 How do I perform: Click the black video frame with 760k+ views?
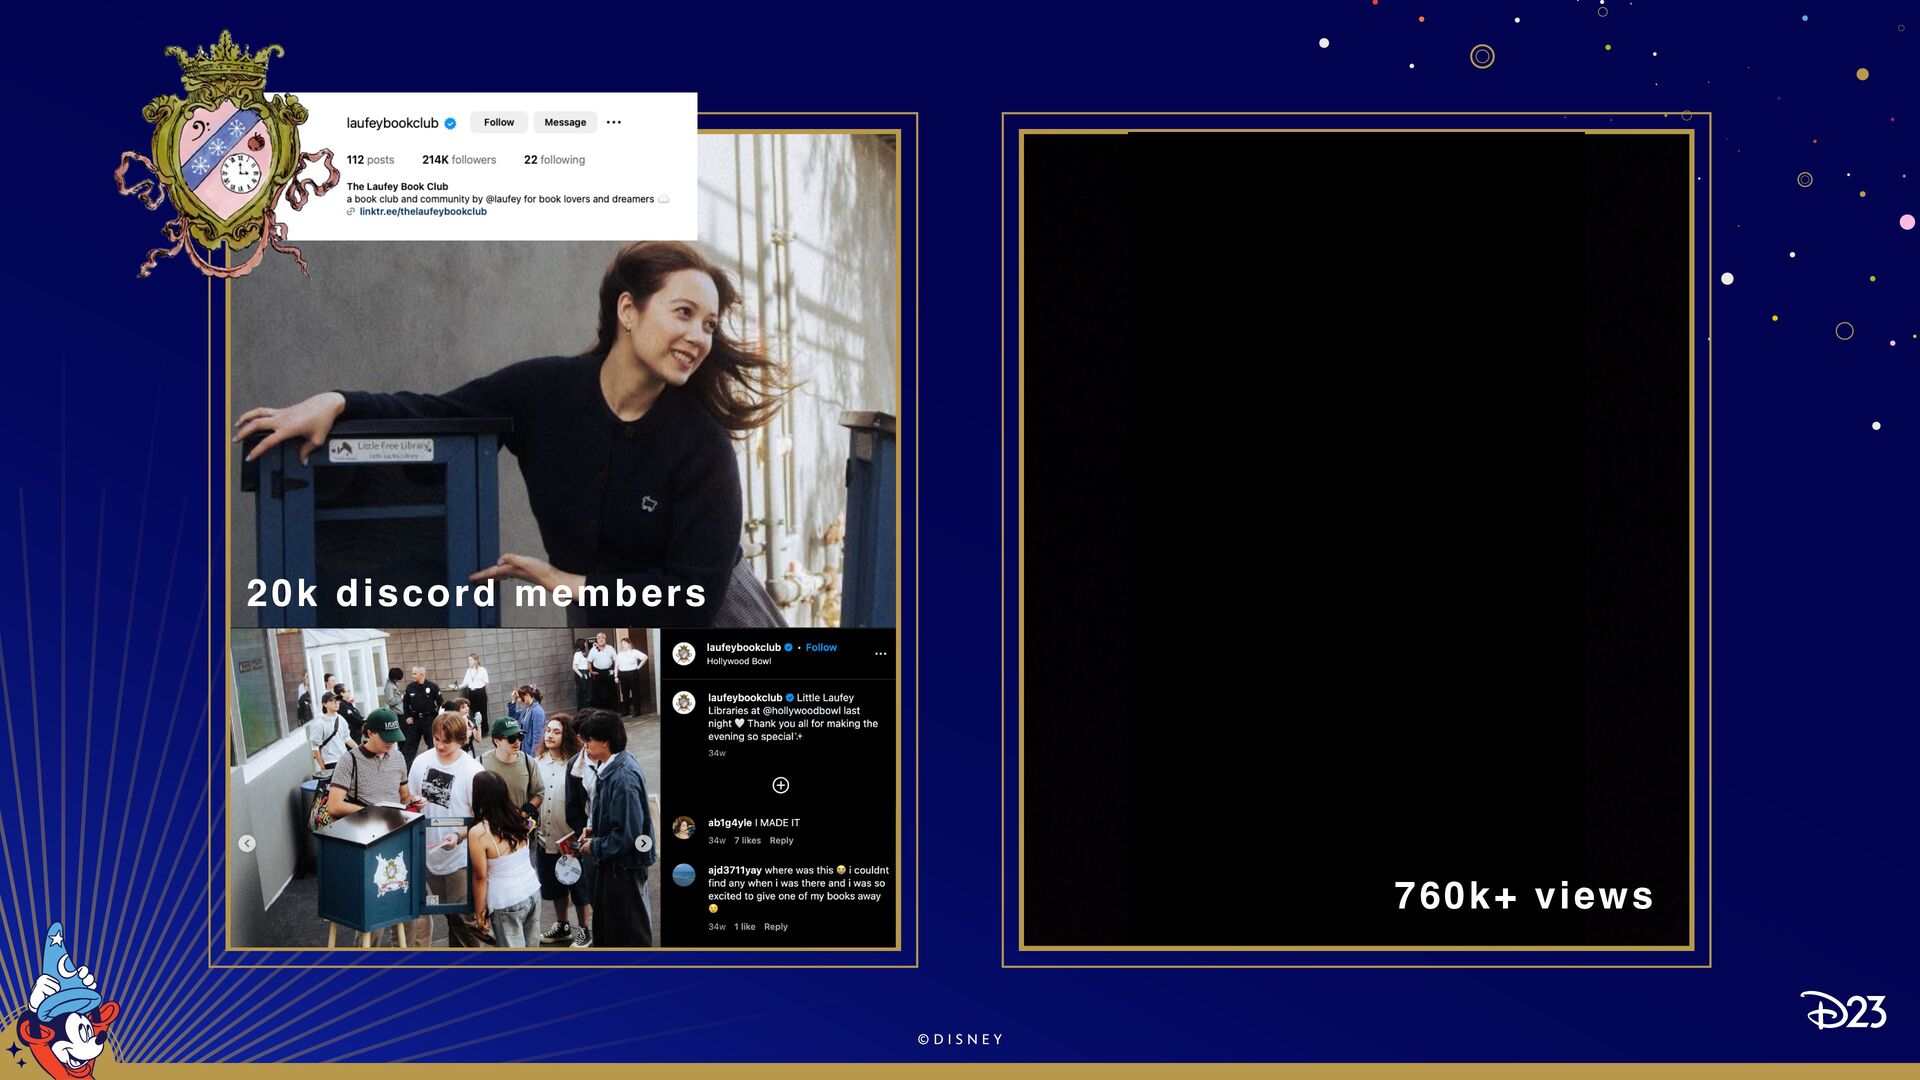point(1355,540)
